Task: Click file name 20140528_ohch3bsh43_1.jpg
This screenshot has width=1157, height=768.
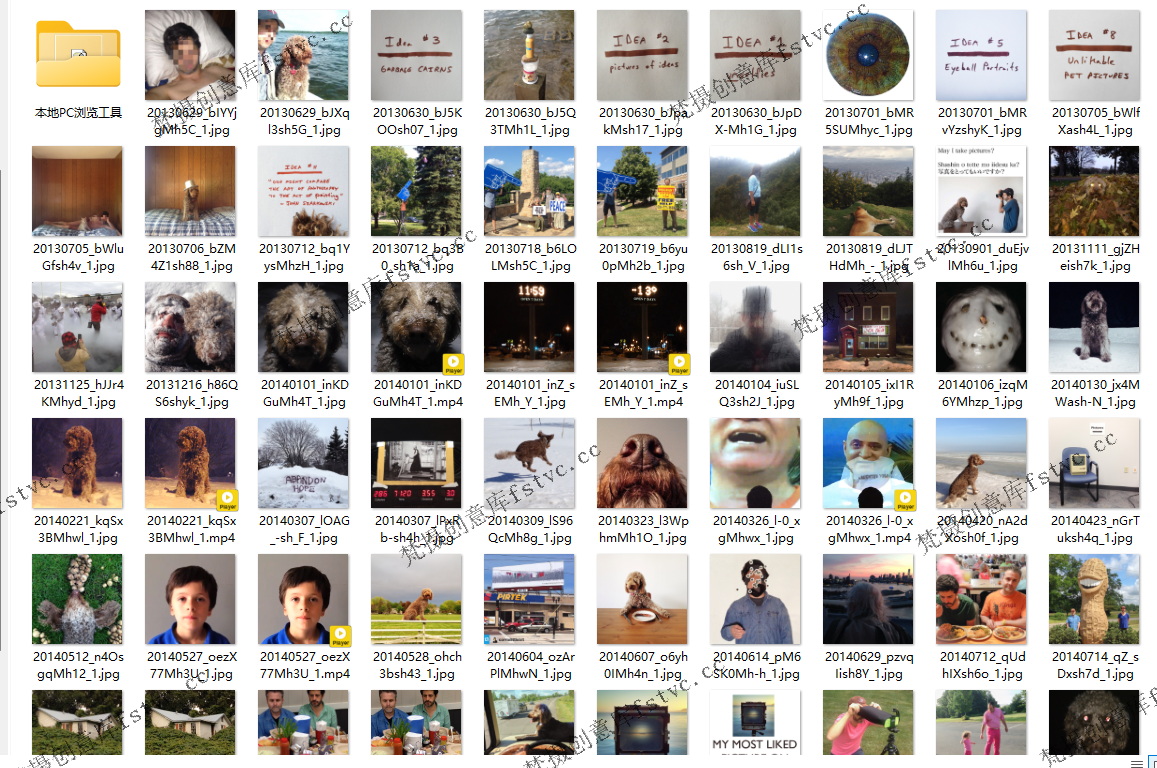Action: pyautogui.click(x=417, y=665)
